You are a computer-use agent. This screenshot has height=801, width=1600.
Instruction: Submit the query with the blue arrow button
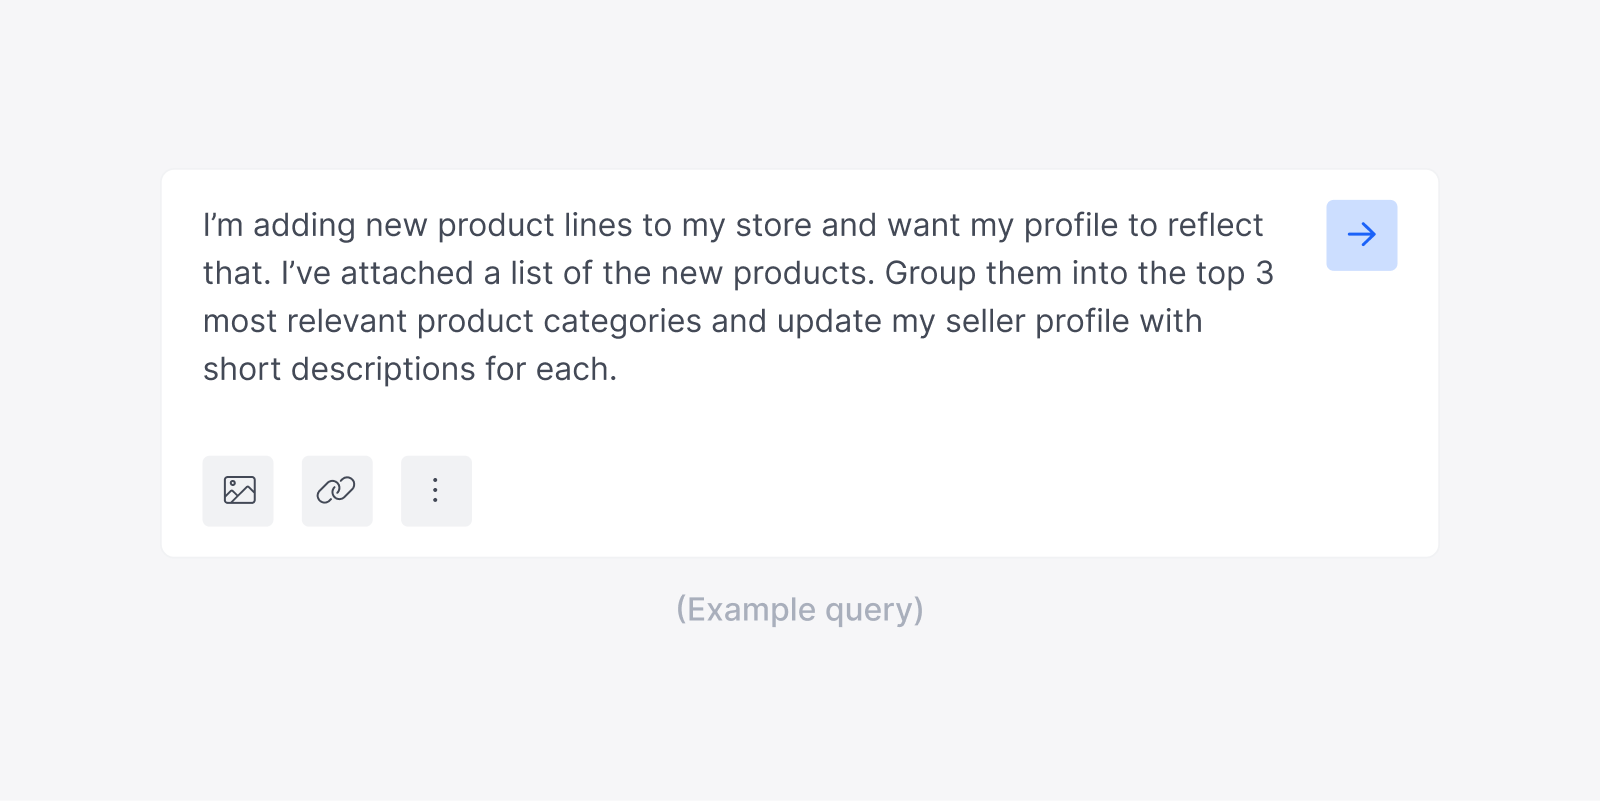pyautogui.click(x=1361, y=235)
